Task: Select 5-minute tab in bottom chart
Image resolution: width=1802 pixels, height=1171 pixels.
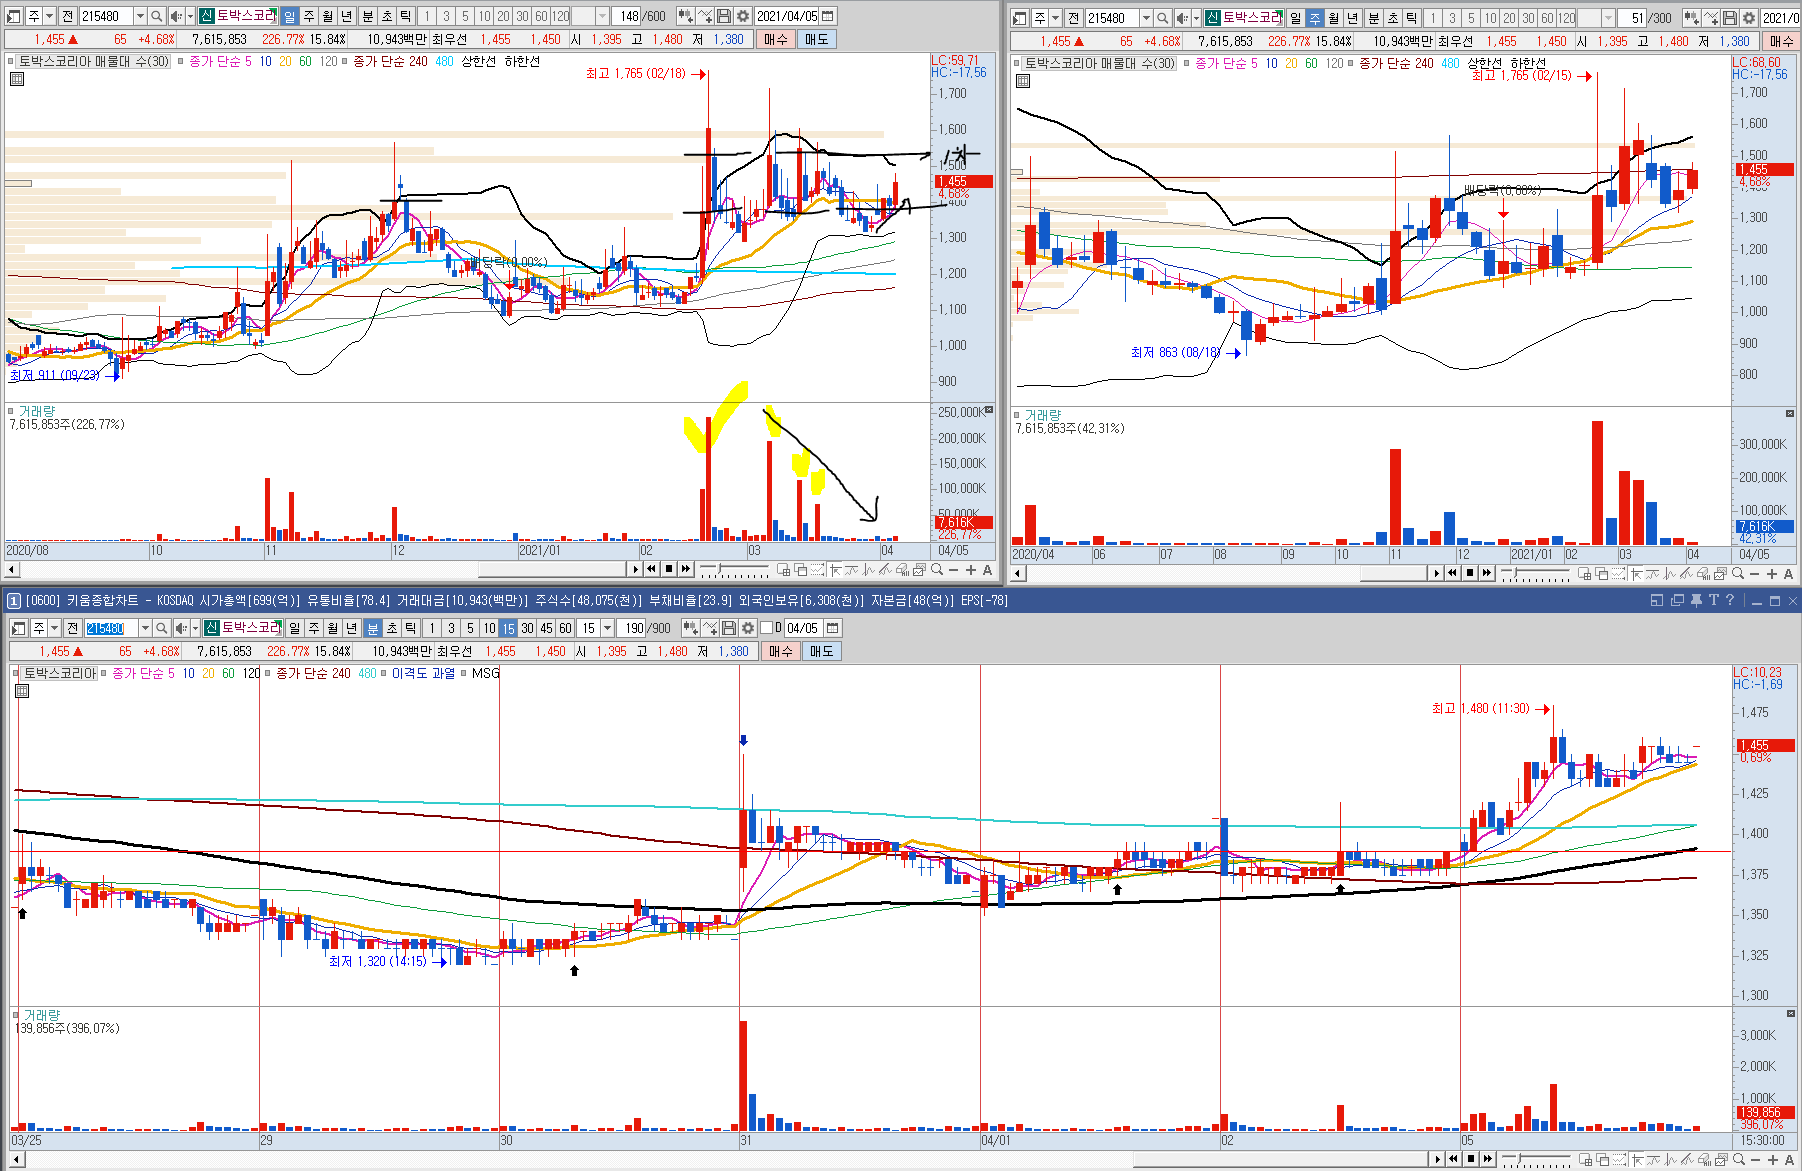Action: 470,628
